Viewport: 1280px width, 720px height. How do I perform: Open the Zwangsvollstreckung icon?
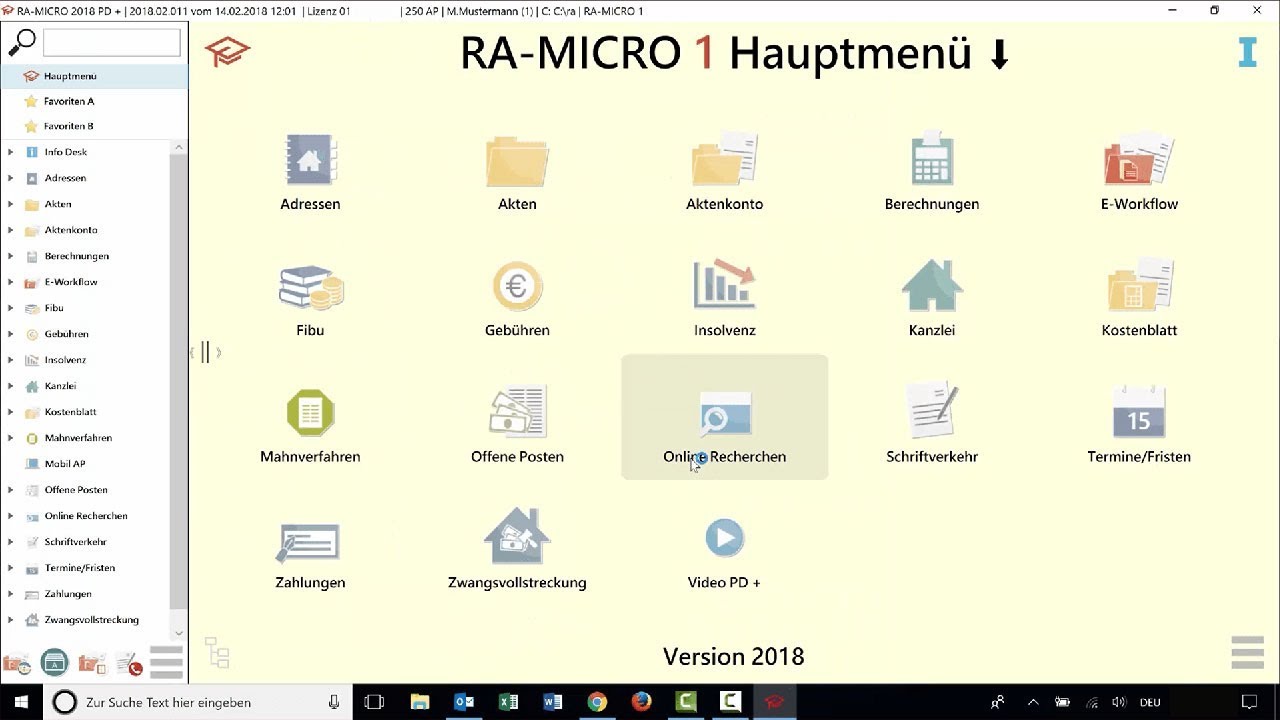517,537
